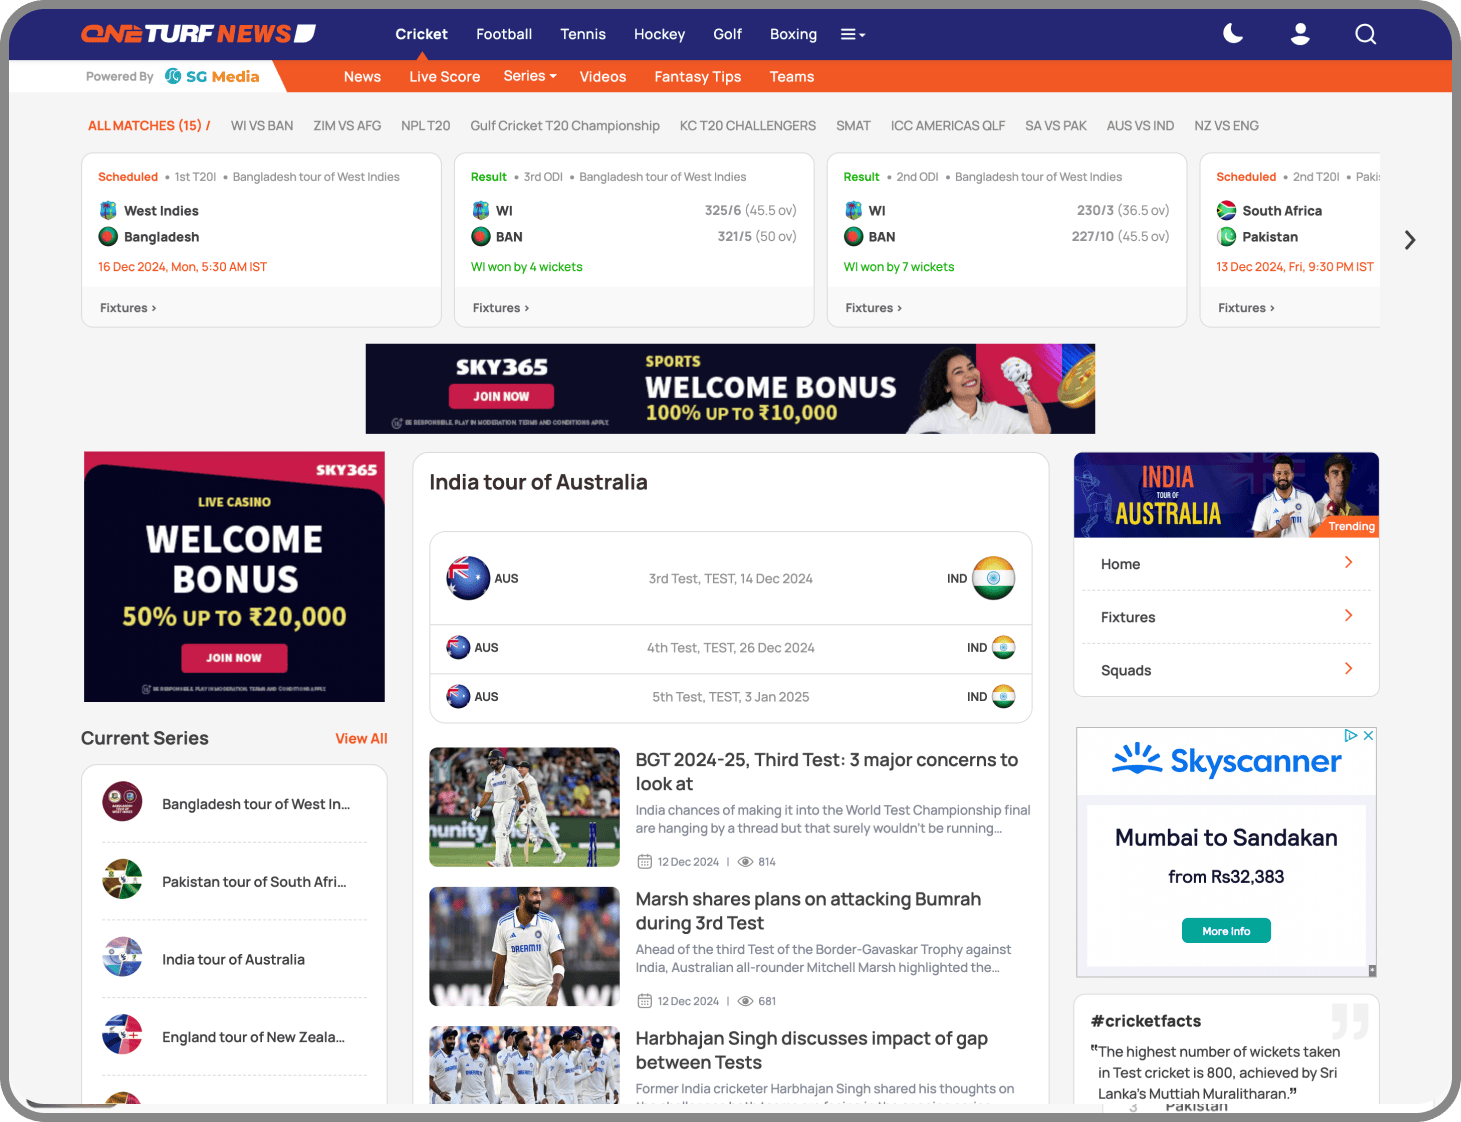The height and width of the screenshot is (1122, 1461).
Task: Open the News menu item
Action: tap(362, 76)
